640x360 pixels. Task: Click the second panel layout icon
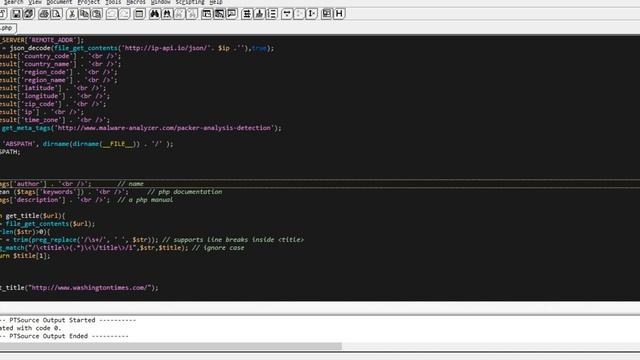pyautogui.click(x=219, y=14)
